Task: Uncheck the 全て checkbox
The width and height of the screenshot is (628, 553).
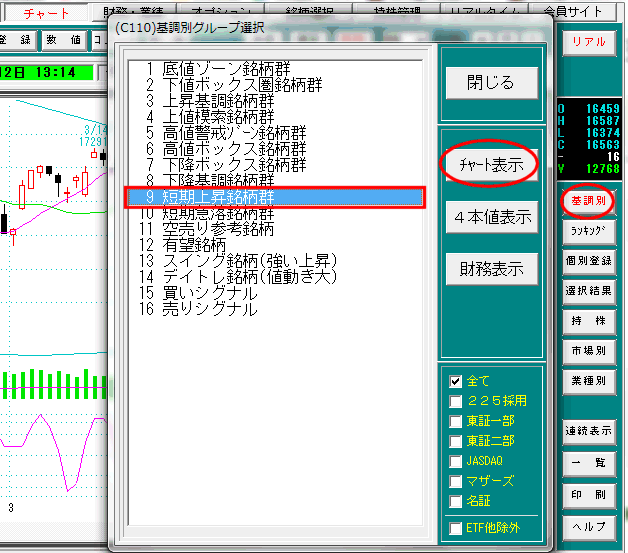Action: (x=455, y=381)
